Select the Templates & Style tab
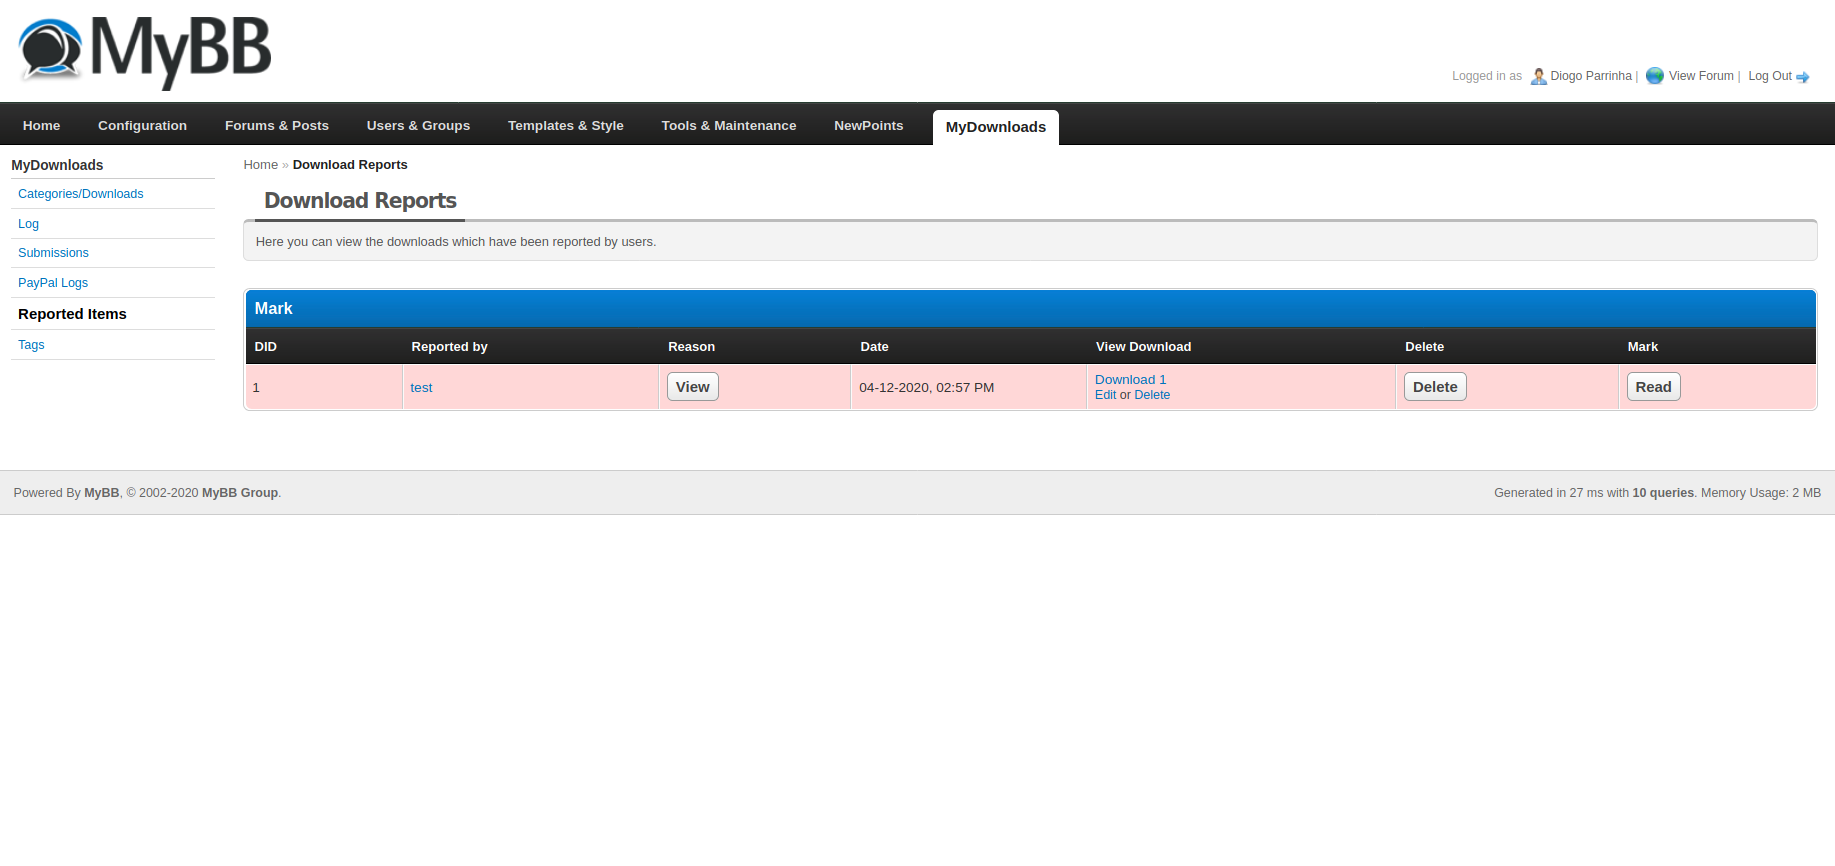Screen dimensions: 1835x866 point(565,126)
